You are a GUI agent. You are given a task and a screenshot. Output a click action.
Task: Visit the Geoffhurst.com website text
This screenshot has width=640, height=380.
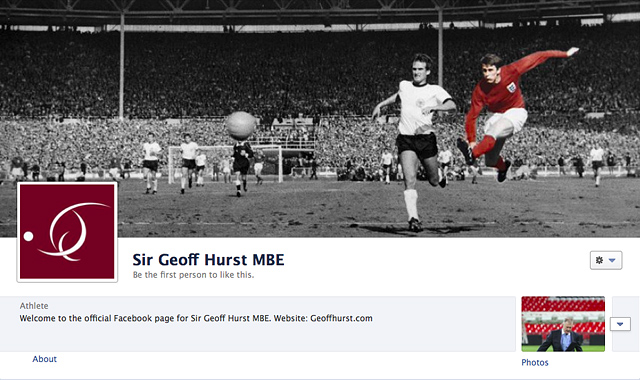(x=341, y=318)
